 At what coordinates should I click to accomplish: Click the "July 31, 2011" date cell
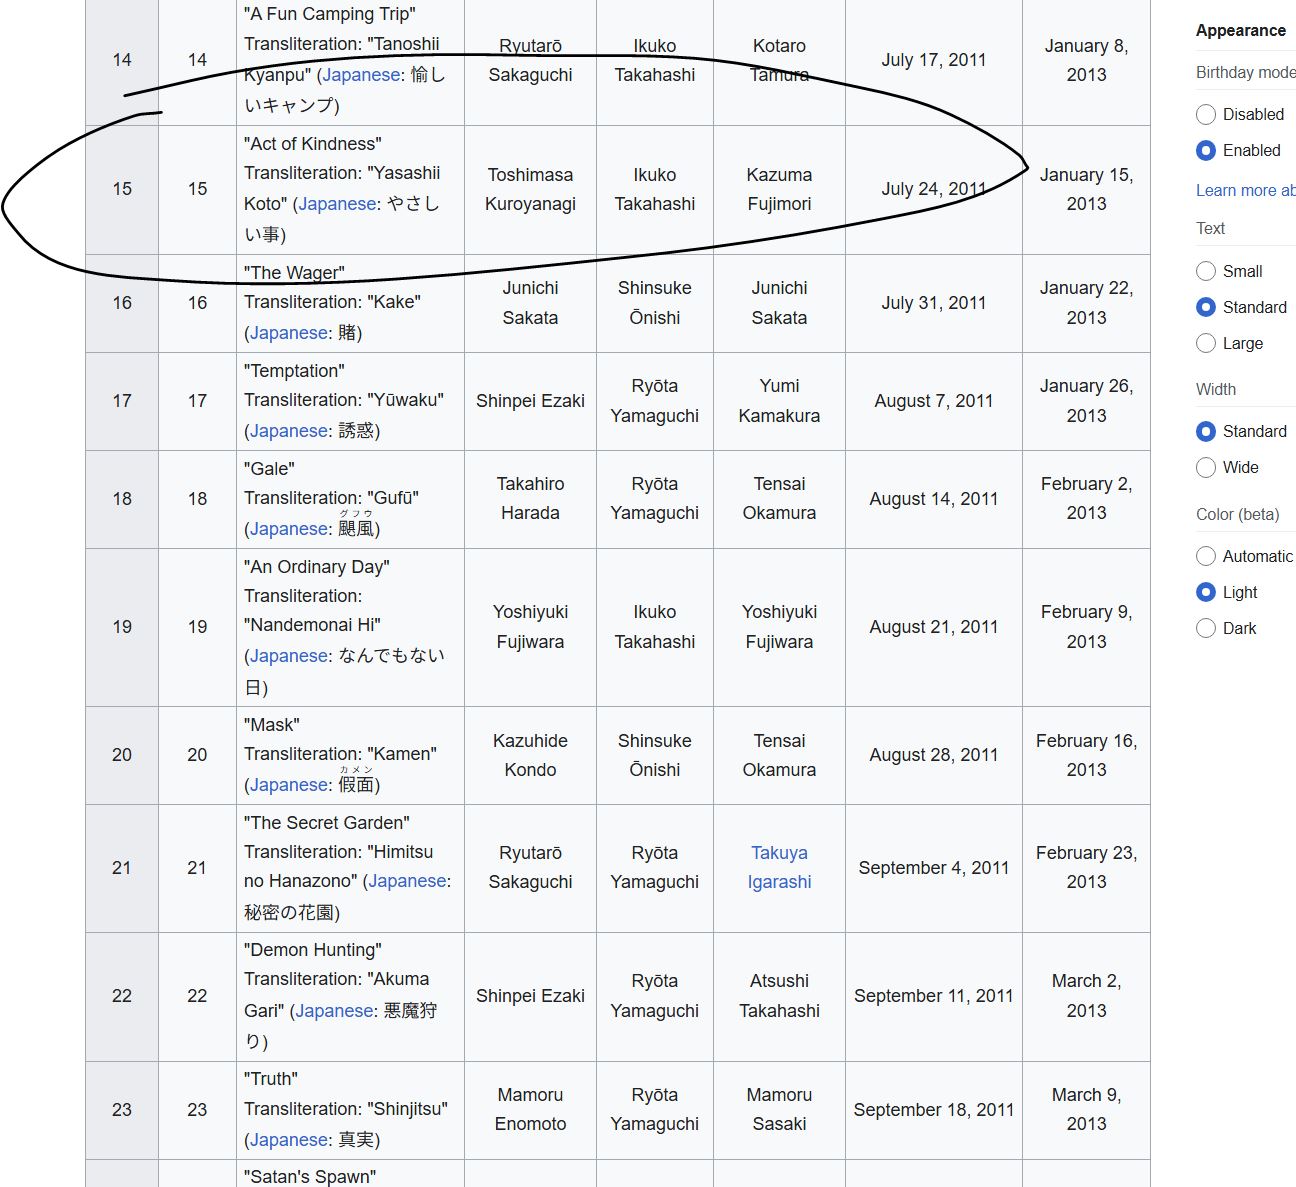[934, 303]
